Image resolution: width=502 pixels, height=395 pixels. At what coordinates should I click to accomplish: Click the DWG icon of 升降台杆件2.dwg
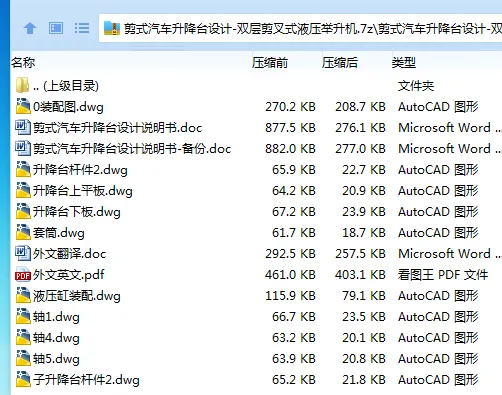click(23, 169)
